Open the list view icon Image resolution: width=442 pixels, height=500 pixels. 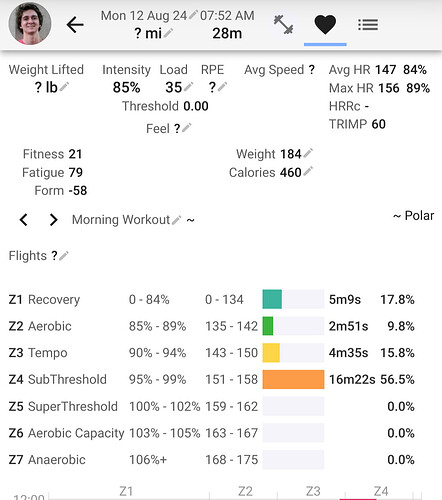coord(368,25)
